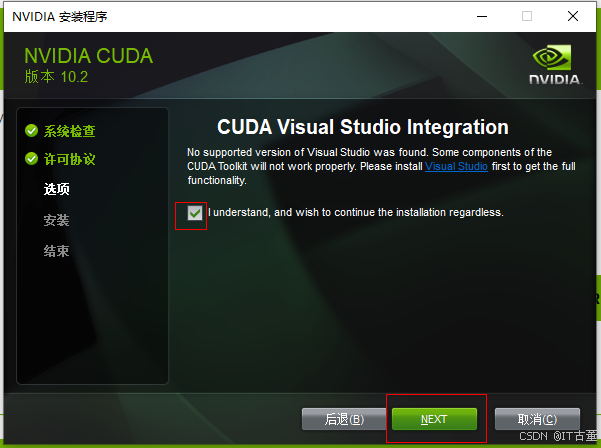The image size is (601, 448).
Task: Select the 系统检查 step in sidebar
Action: point(69,131)
